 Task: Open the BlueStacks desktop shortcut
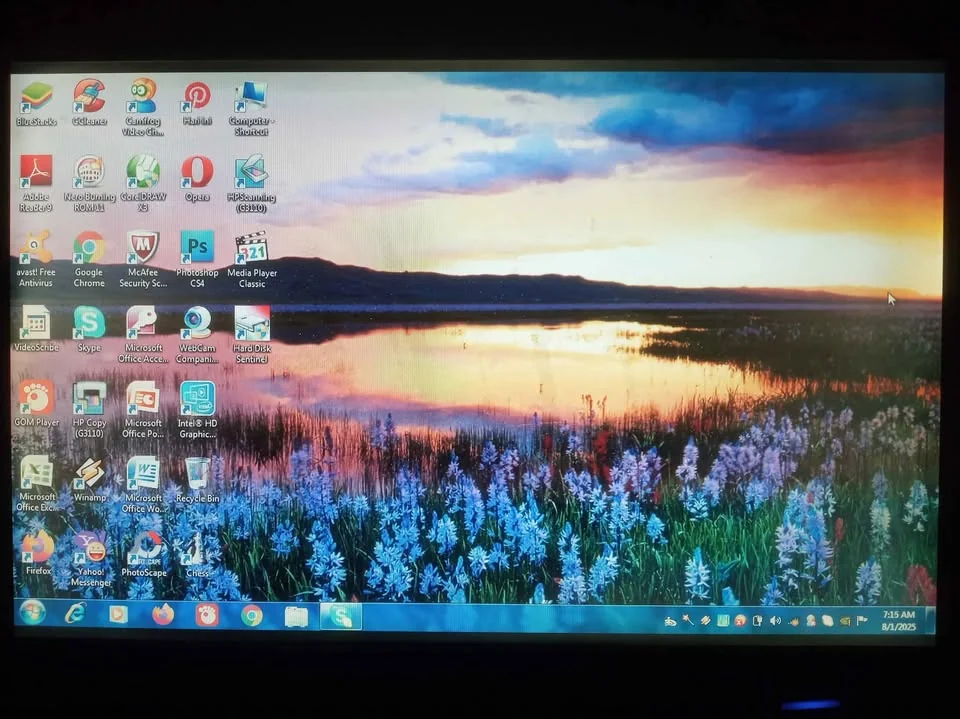click(x=36, y=104)
